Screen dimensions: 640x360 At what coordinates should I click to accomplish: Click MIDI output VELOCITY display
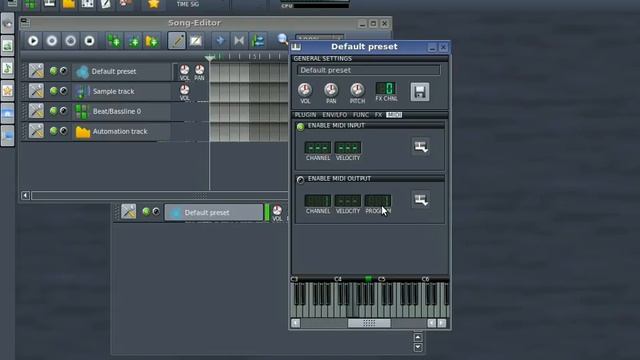pyautogui.click(x=348, y=201)
